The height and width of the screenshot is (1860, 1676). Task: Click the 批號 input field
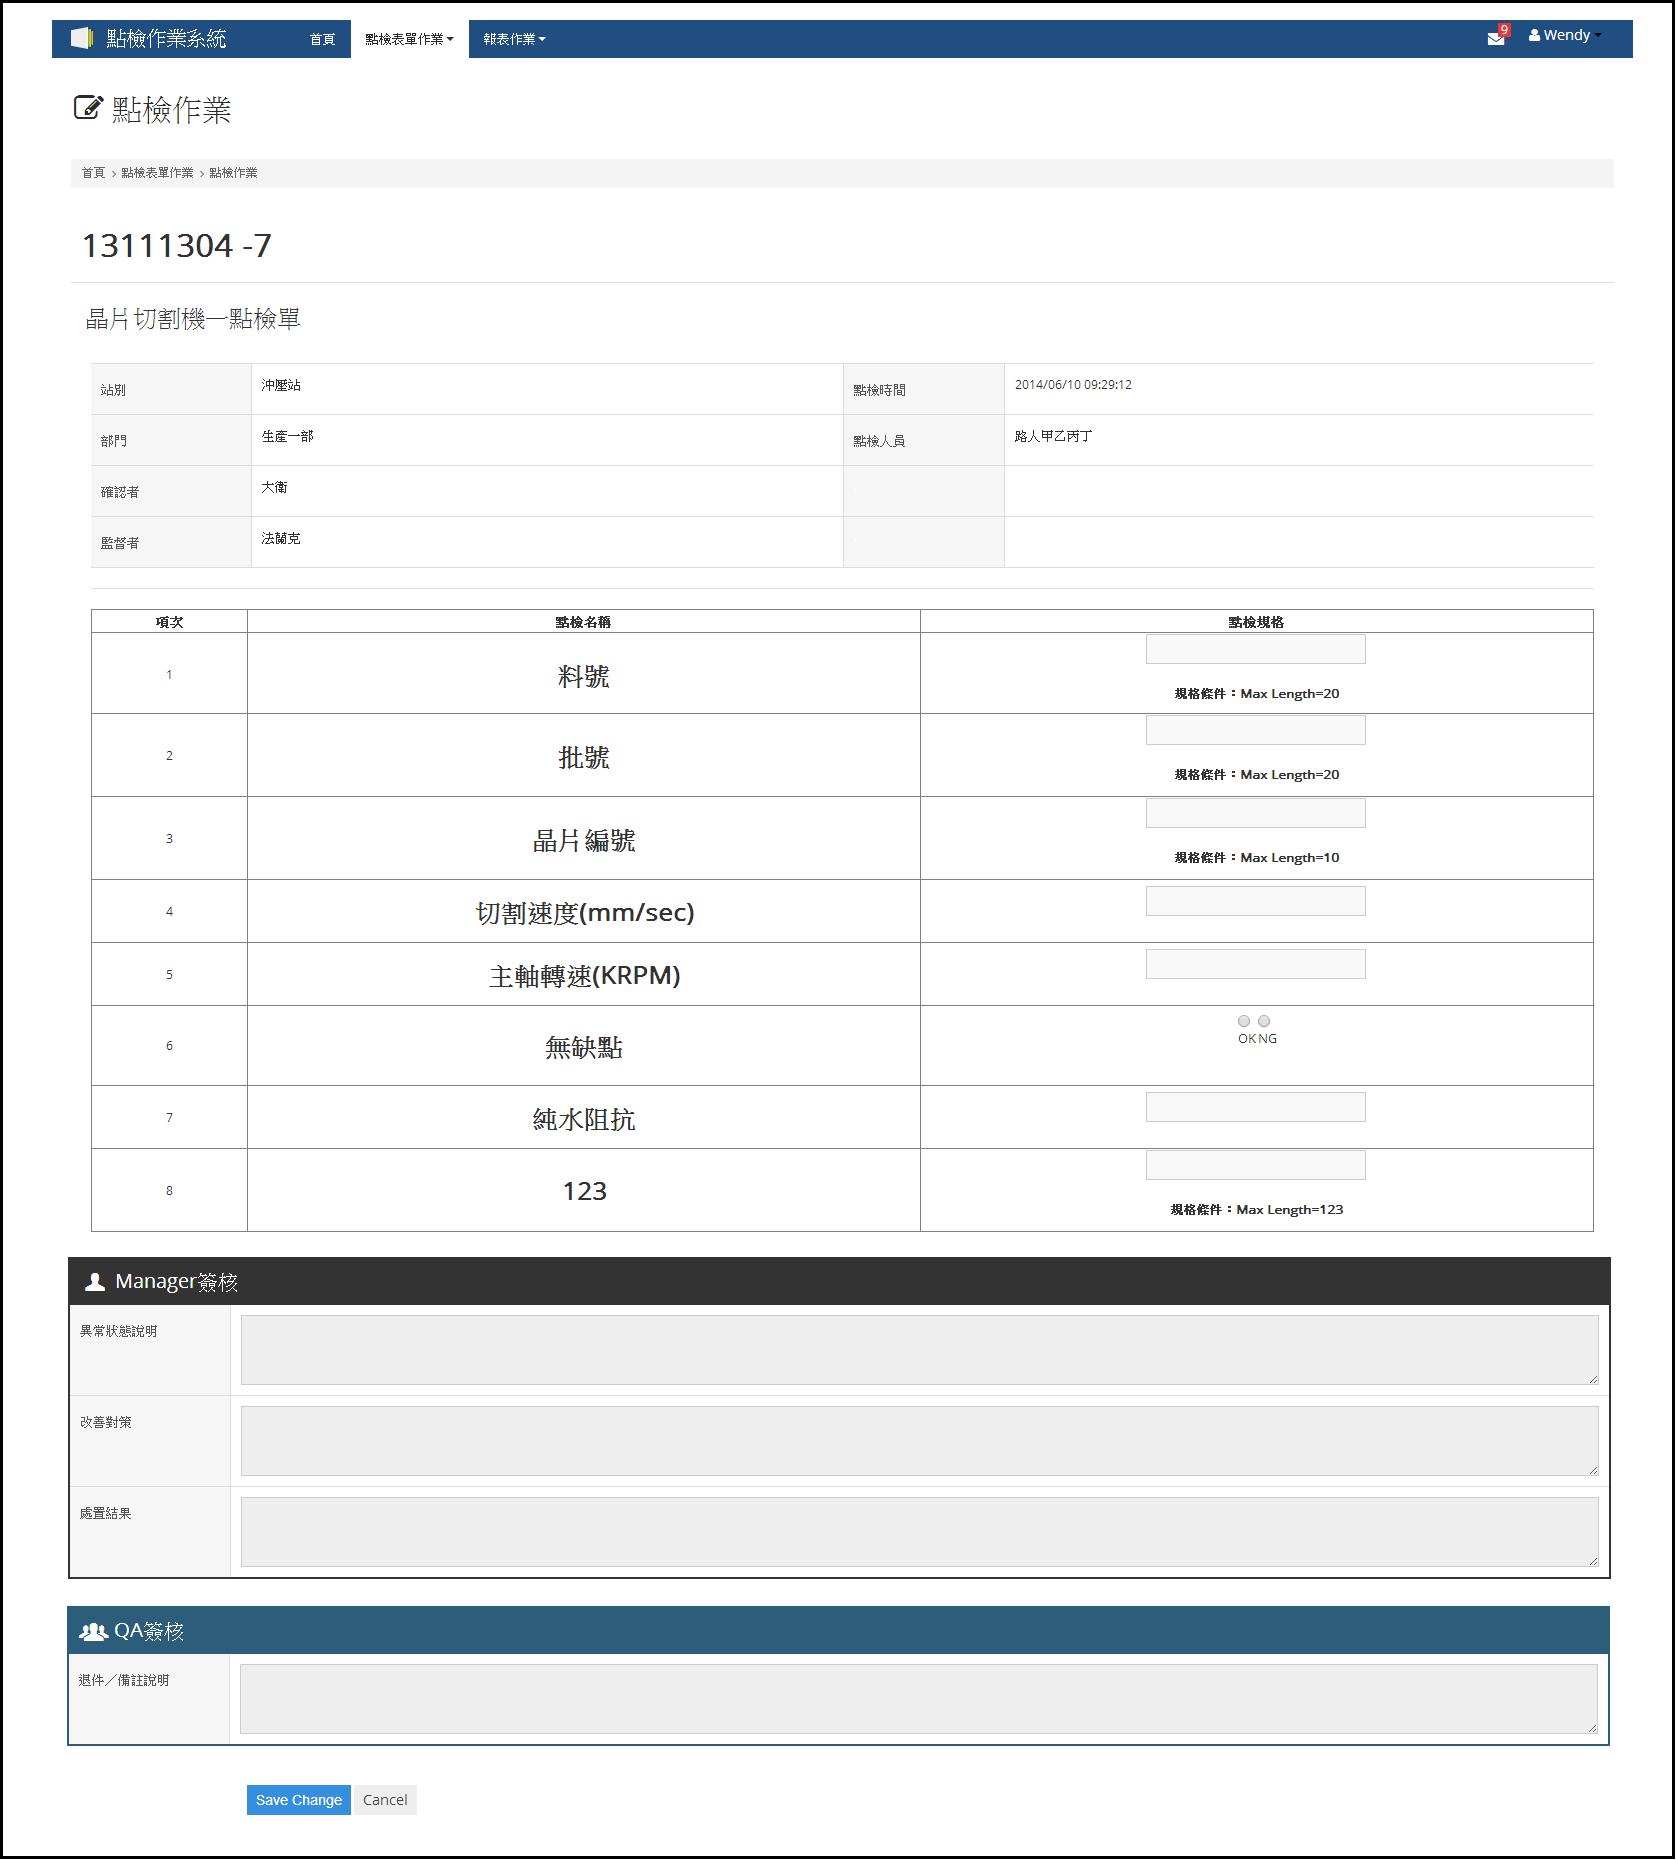coord(1255,729)
